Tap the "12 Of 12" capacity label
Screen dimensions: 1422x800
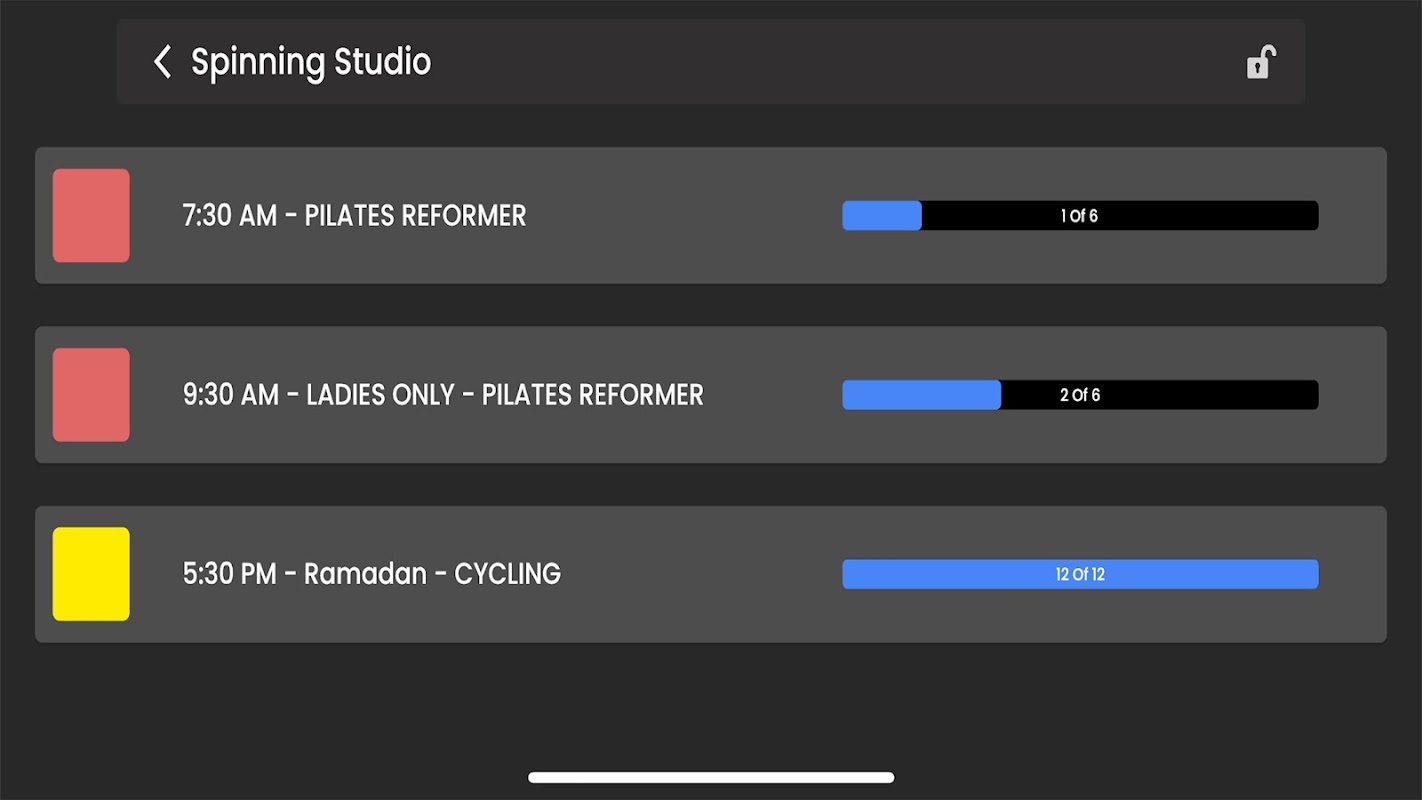click(x=1080, y=574)
